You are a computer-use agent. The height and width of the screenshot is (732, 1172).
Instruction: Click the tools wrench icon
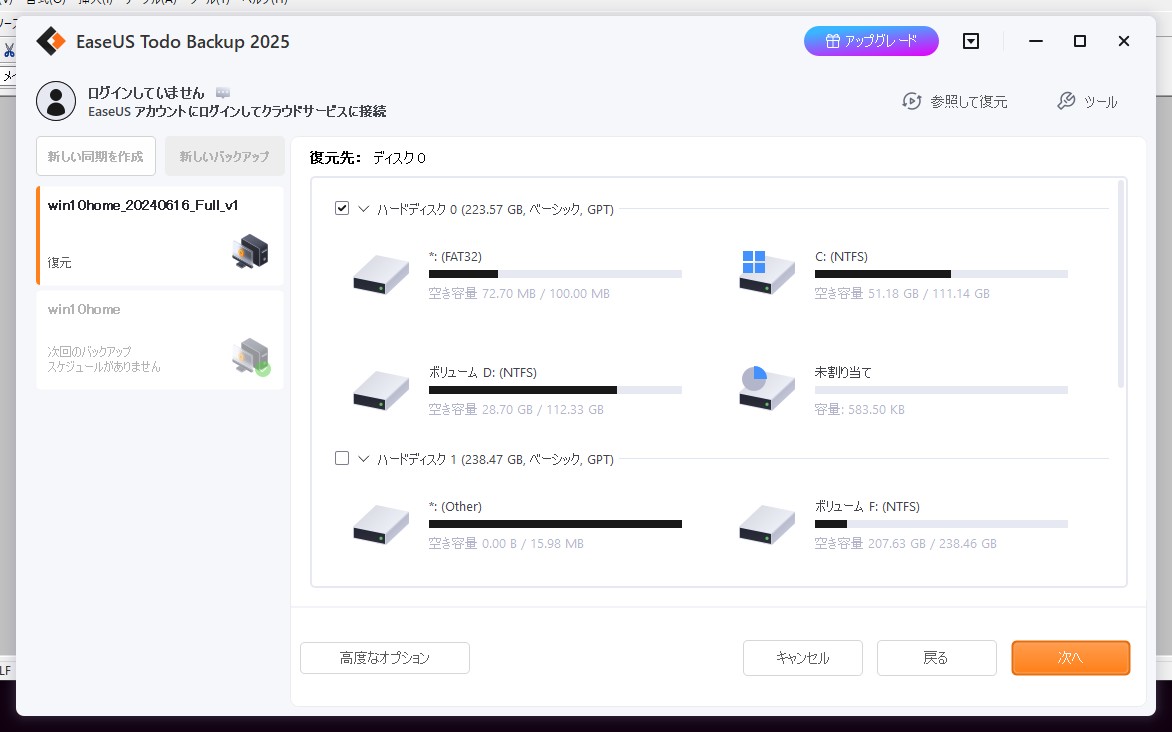1066,101
